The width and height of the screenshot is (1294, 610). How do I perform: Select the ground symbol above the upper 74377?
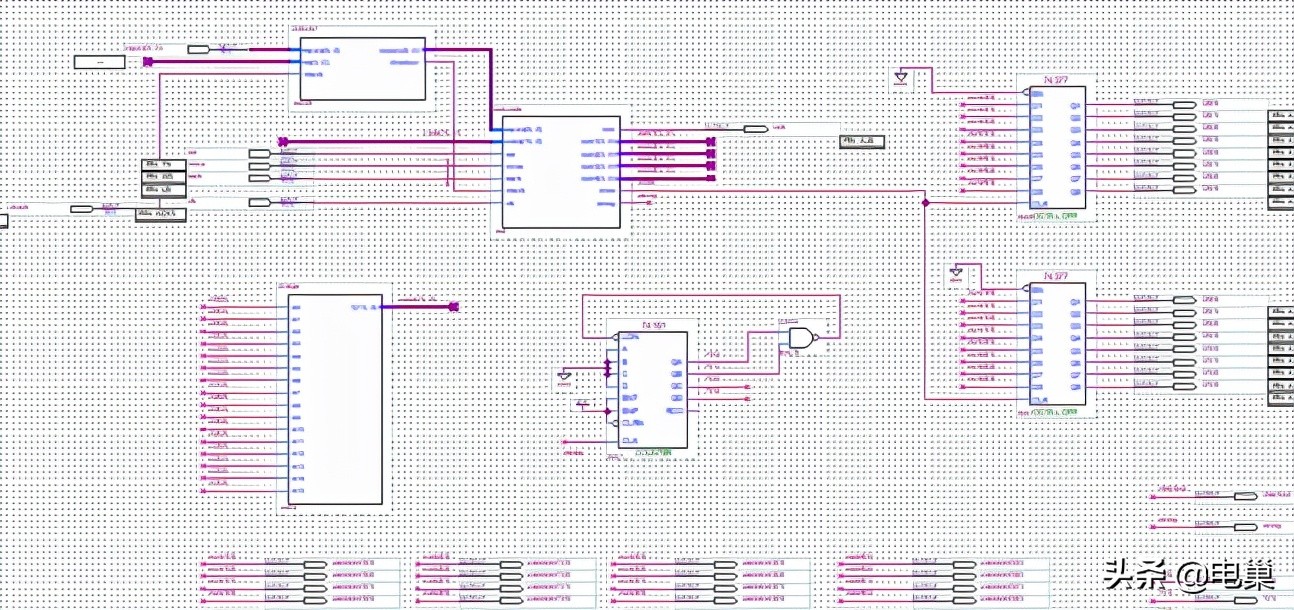coord(902,78)
